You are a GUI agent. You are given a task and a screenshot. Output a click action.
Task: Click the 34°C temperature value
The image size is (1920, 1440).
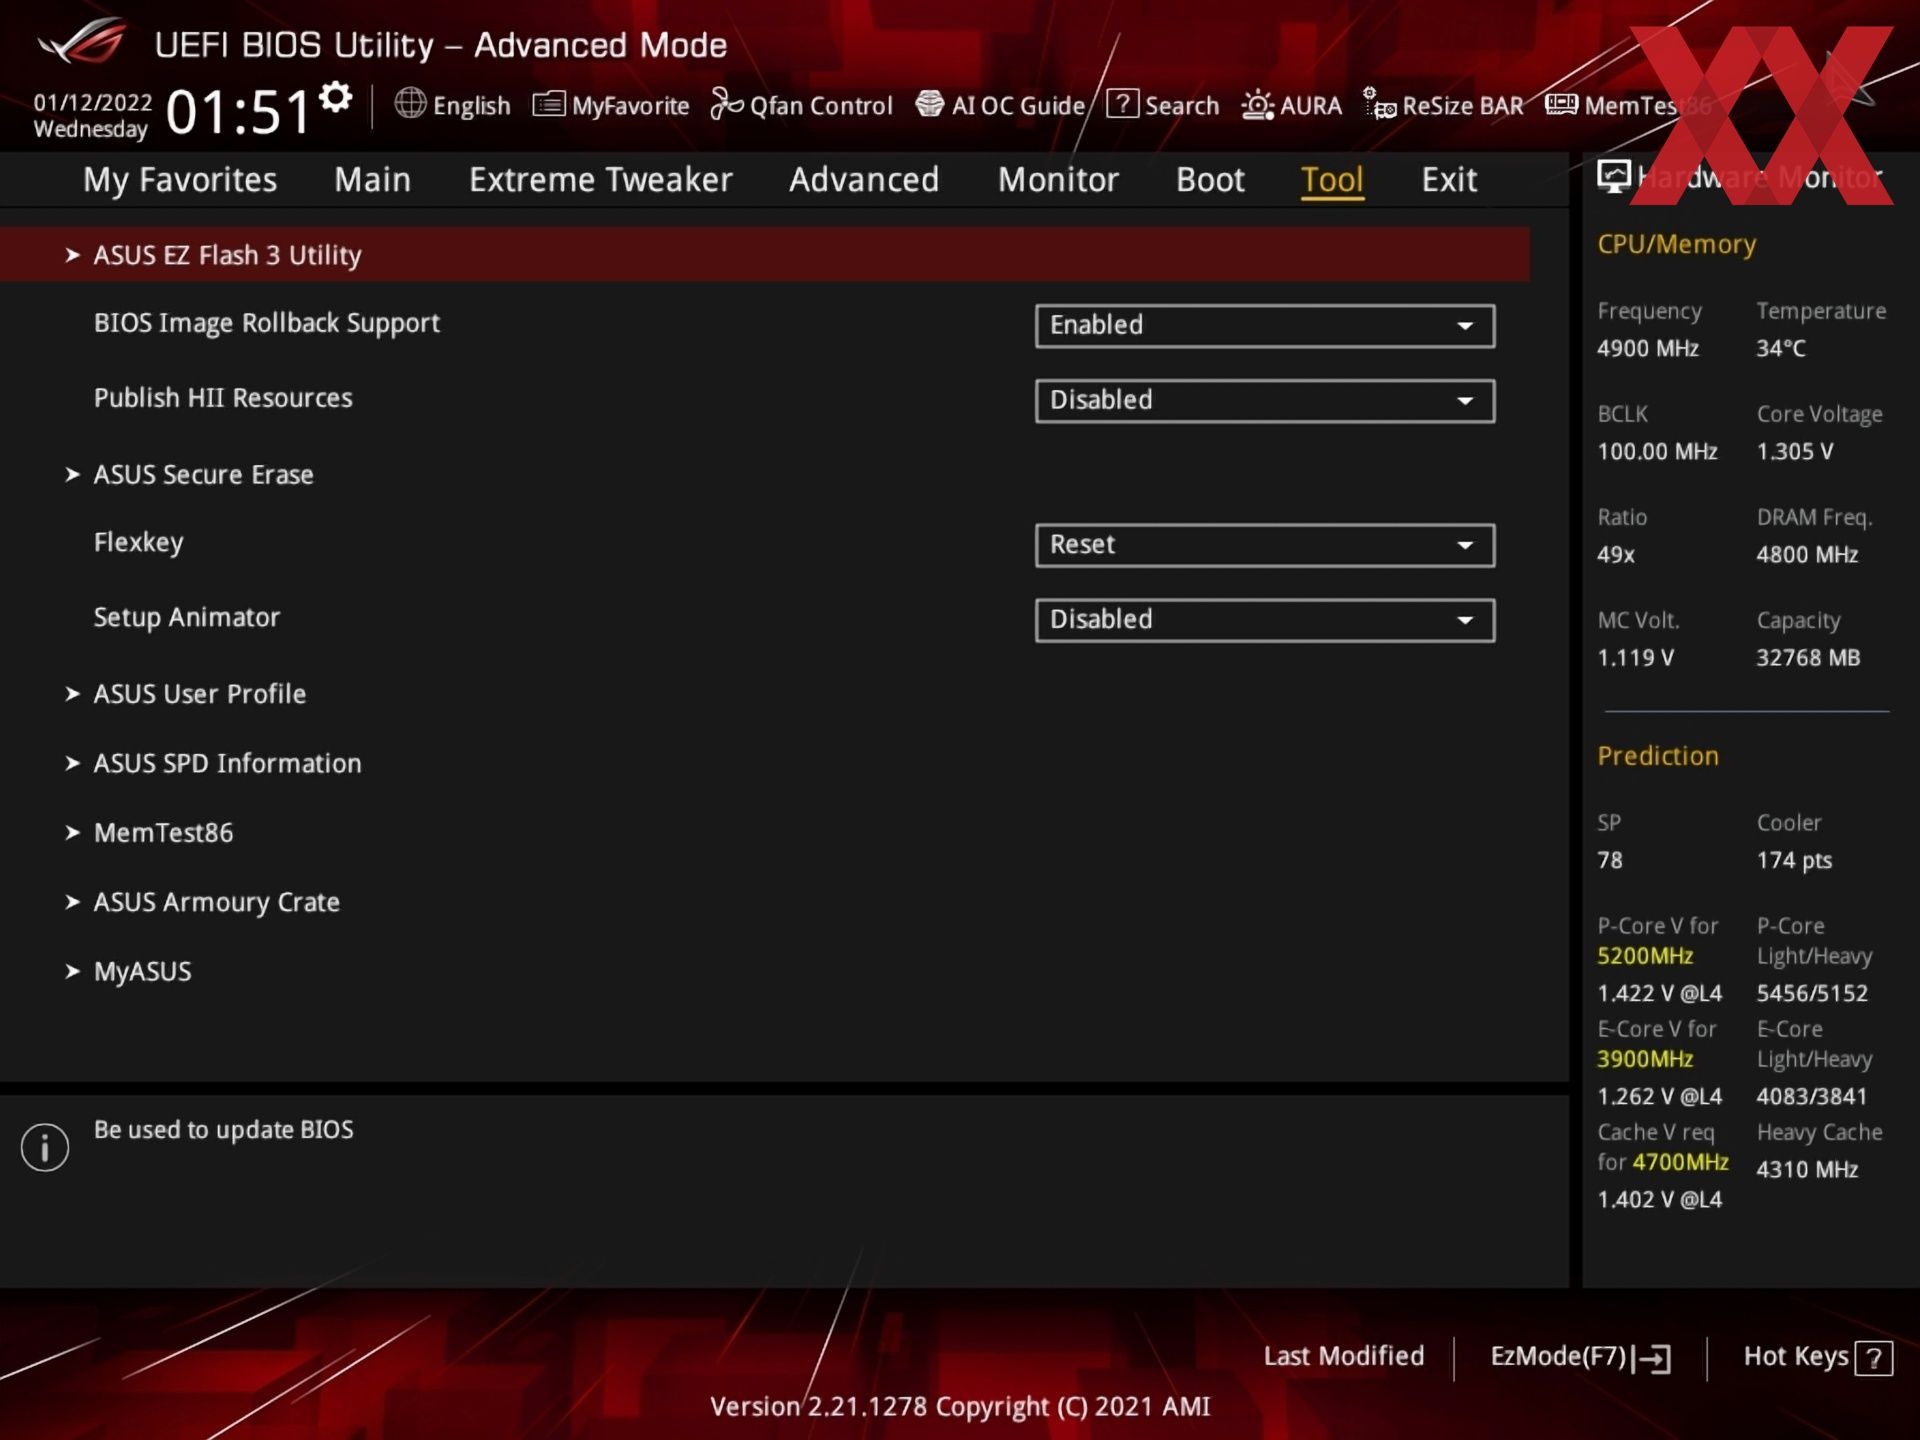click(x=1781, y=349)
